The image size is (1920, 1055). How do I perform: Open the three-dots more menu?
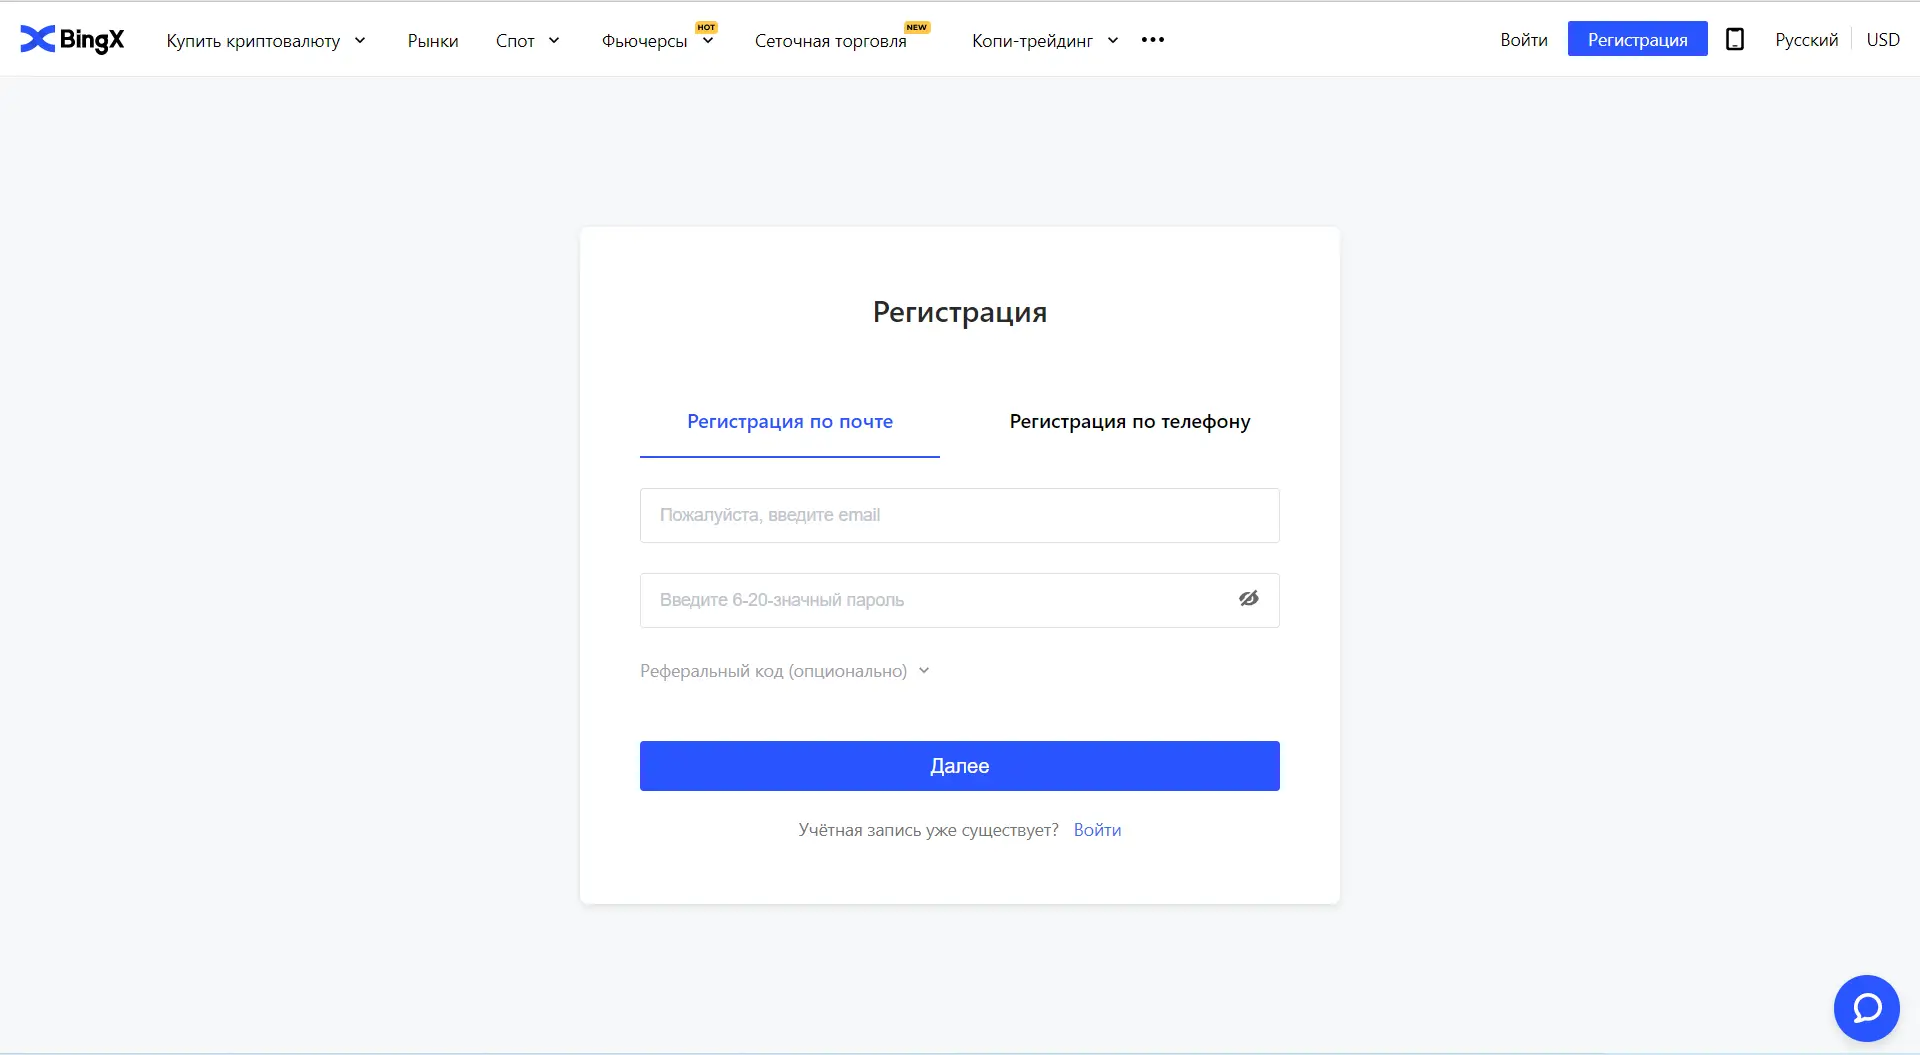[1153, 40]
